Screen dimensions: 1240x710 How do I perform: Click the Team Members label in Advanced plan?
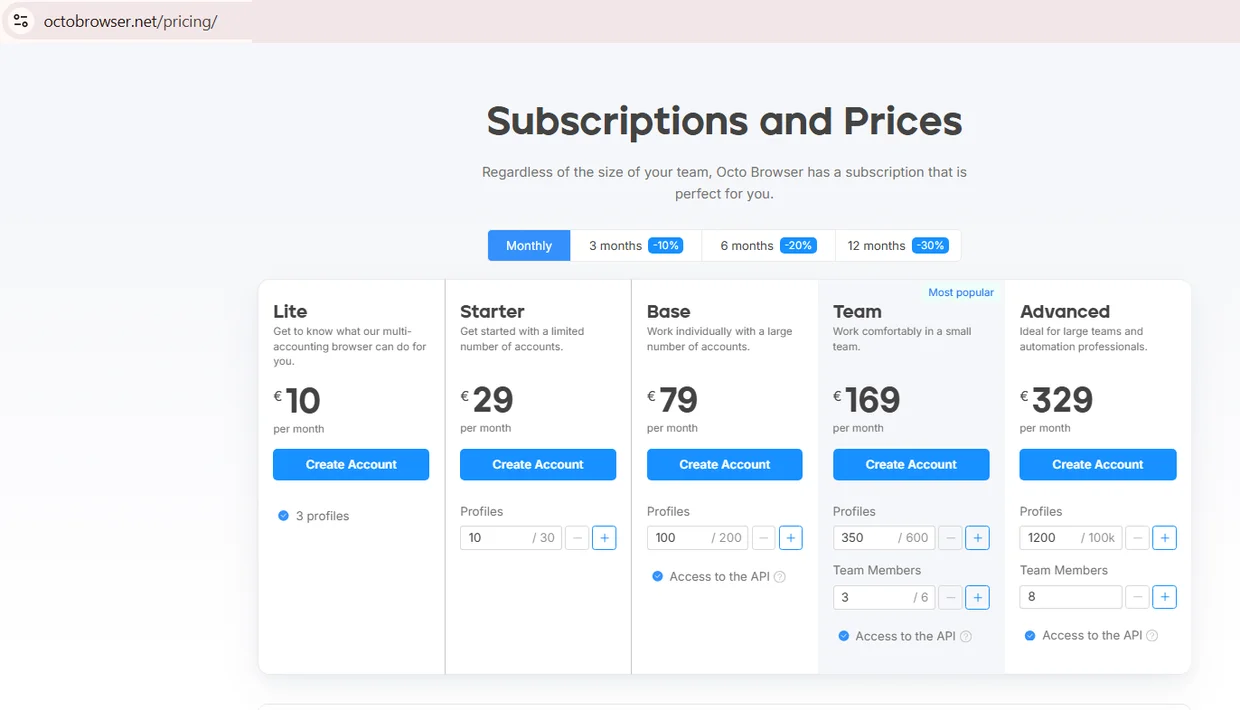(1064, 570)
